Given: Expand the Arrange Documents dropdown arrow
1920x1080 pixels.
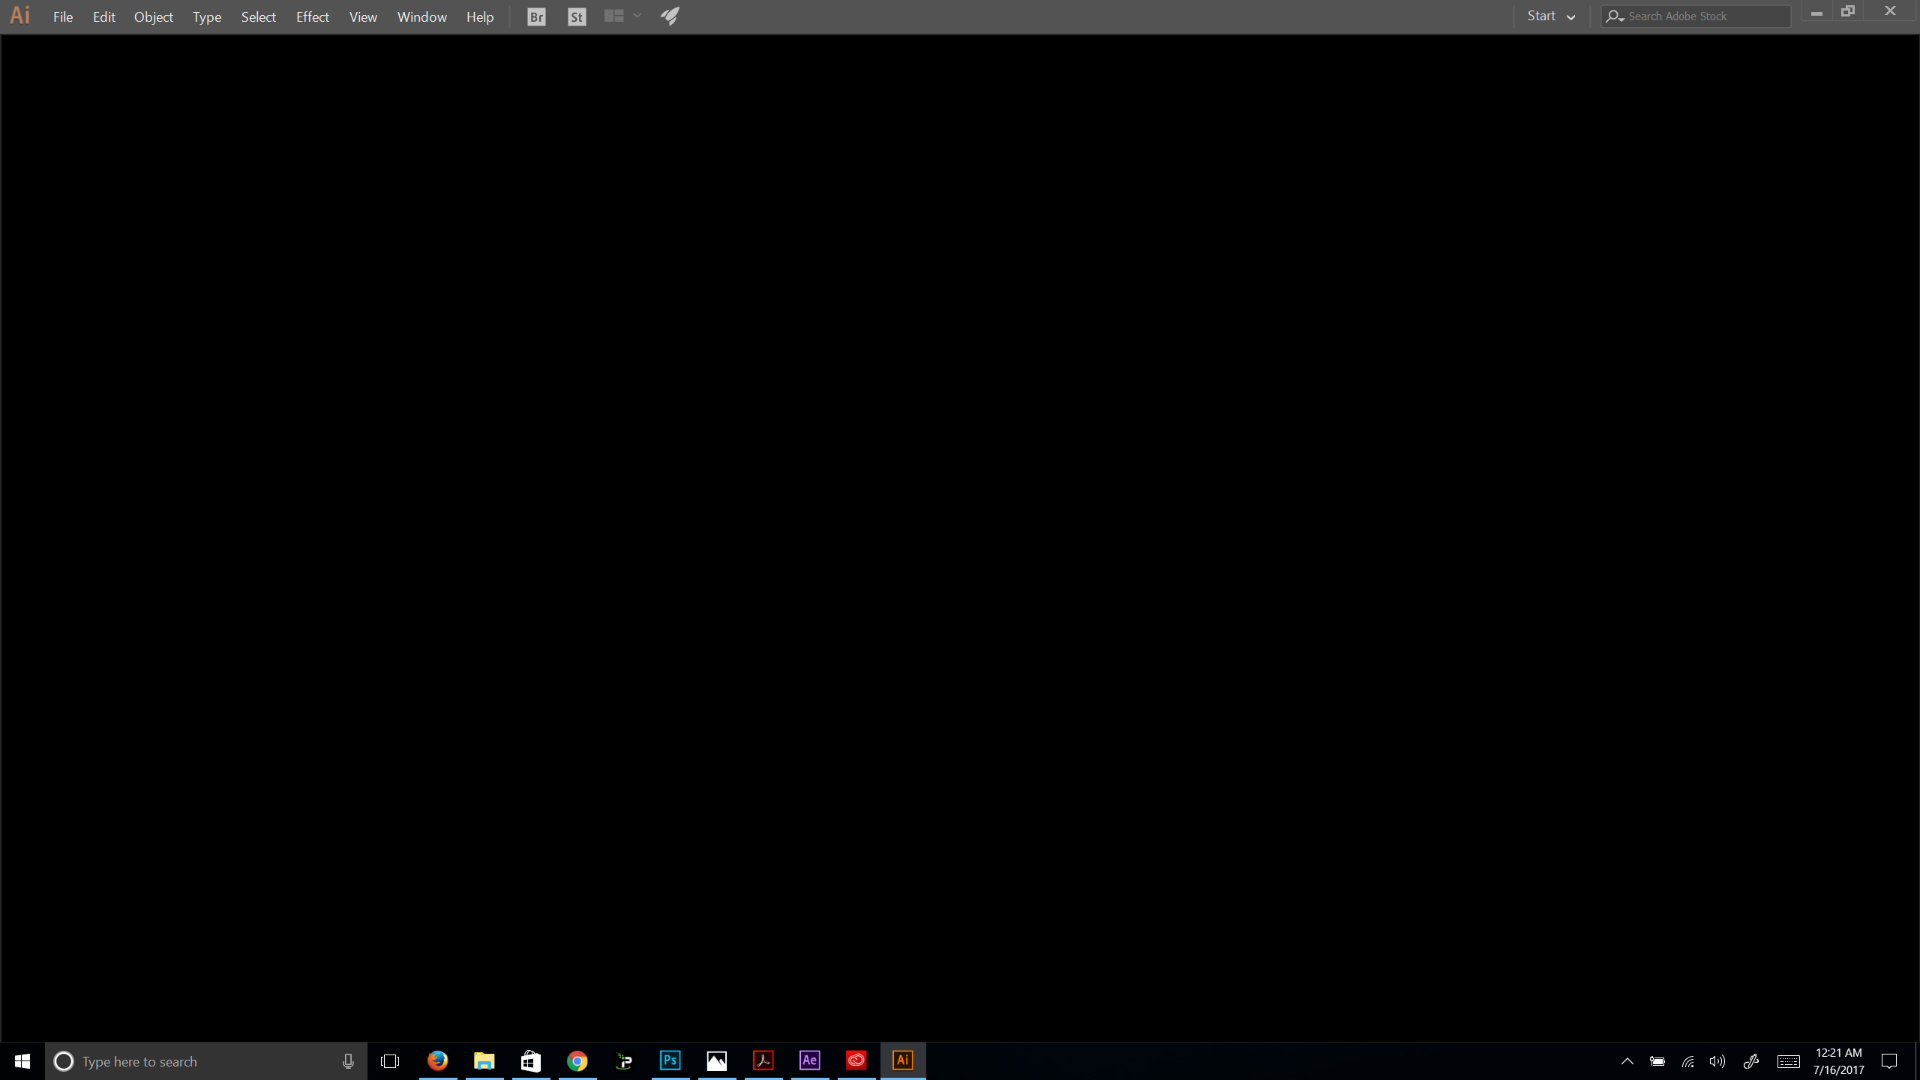Looking at the screenshot, I should tap(637, 16).
